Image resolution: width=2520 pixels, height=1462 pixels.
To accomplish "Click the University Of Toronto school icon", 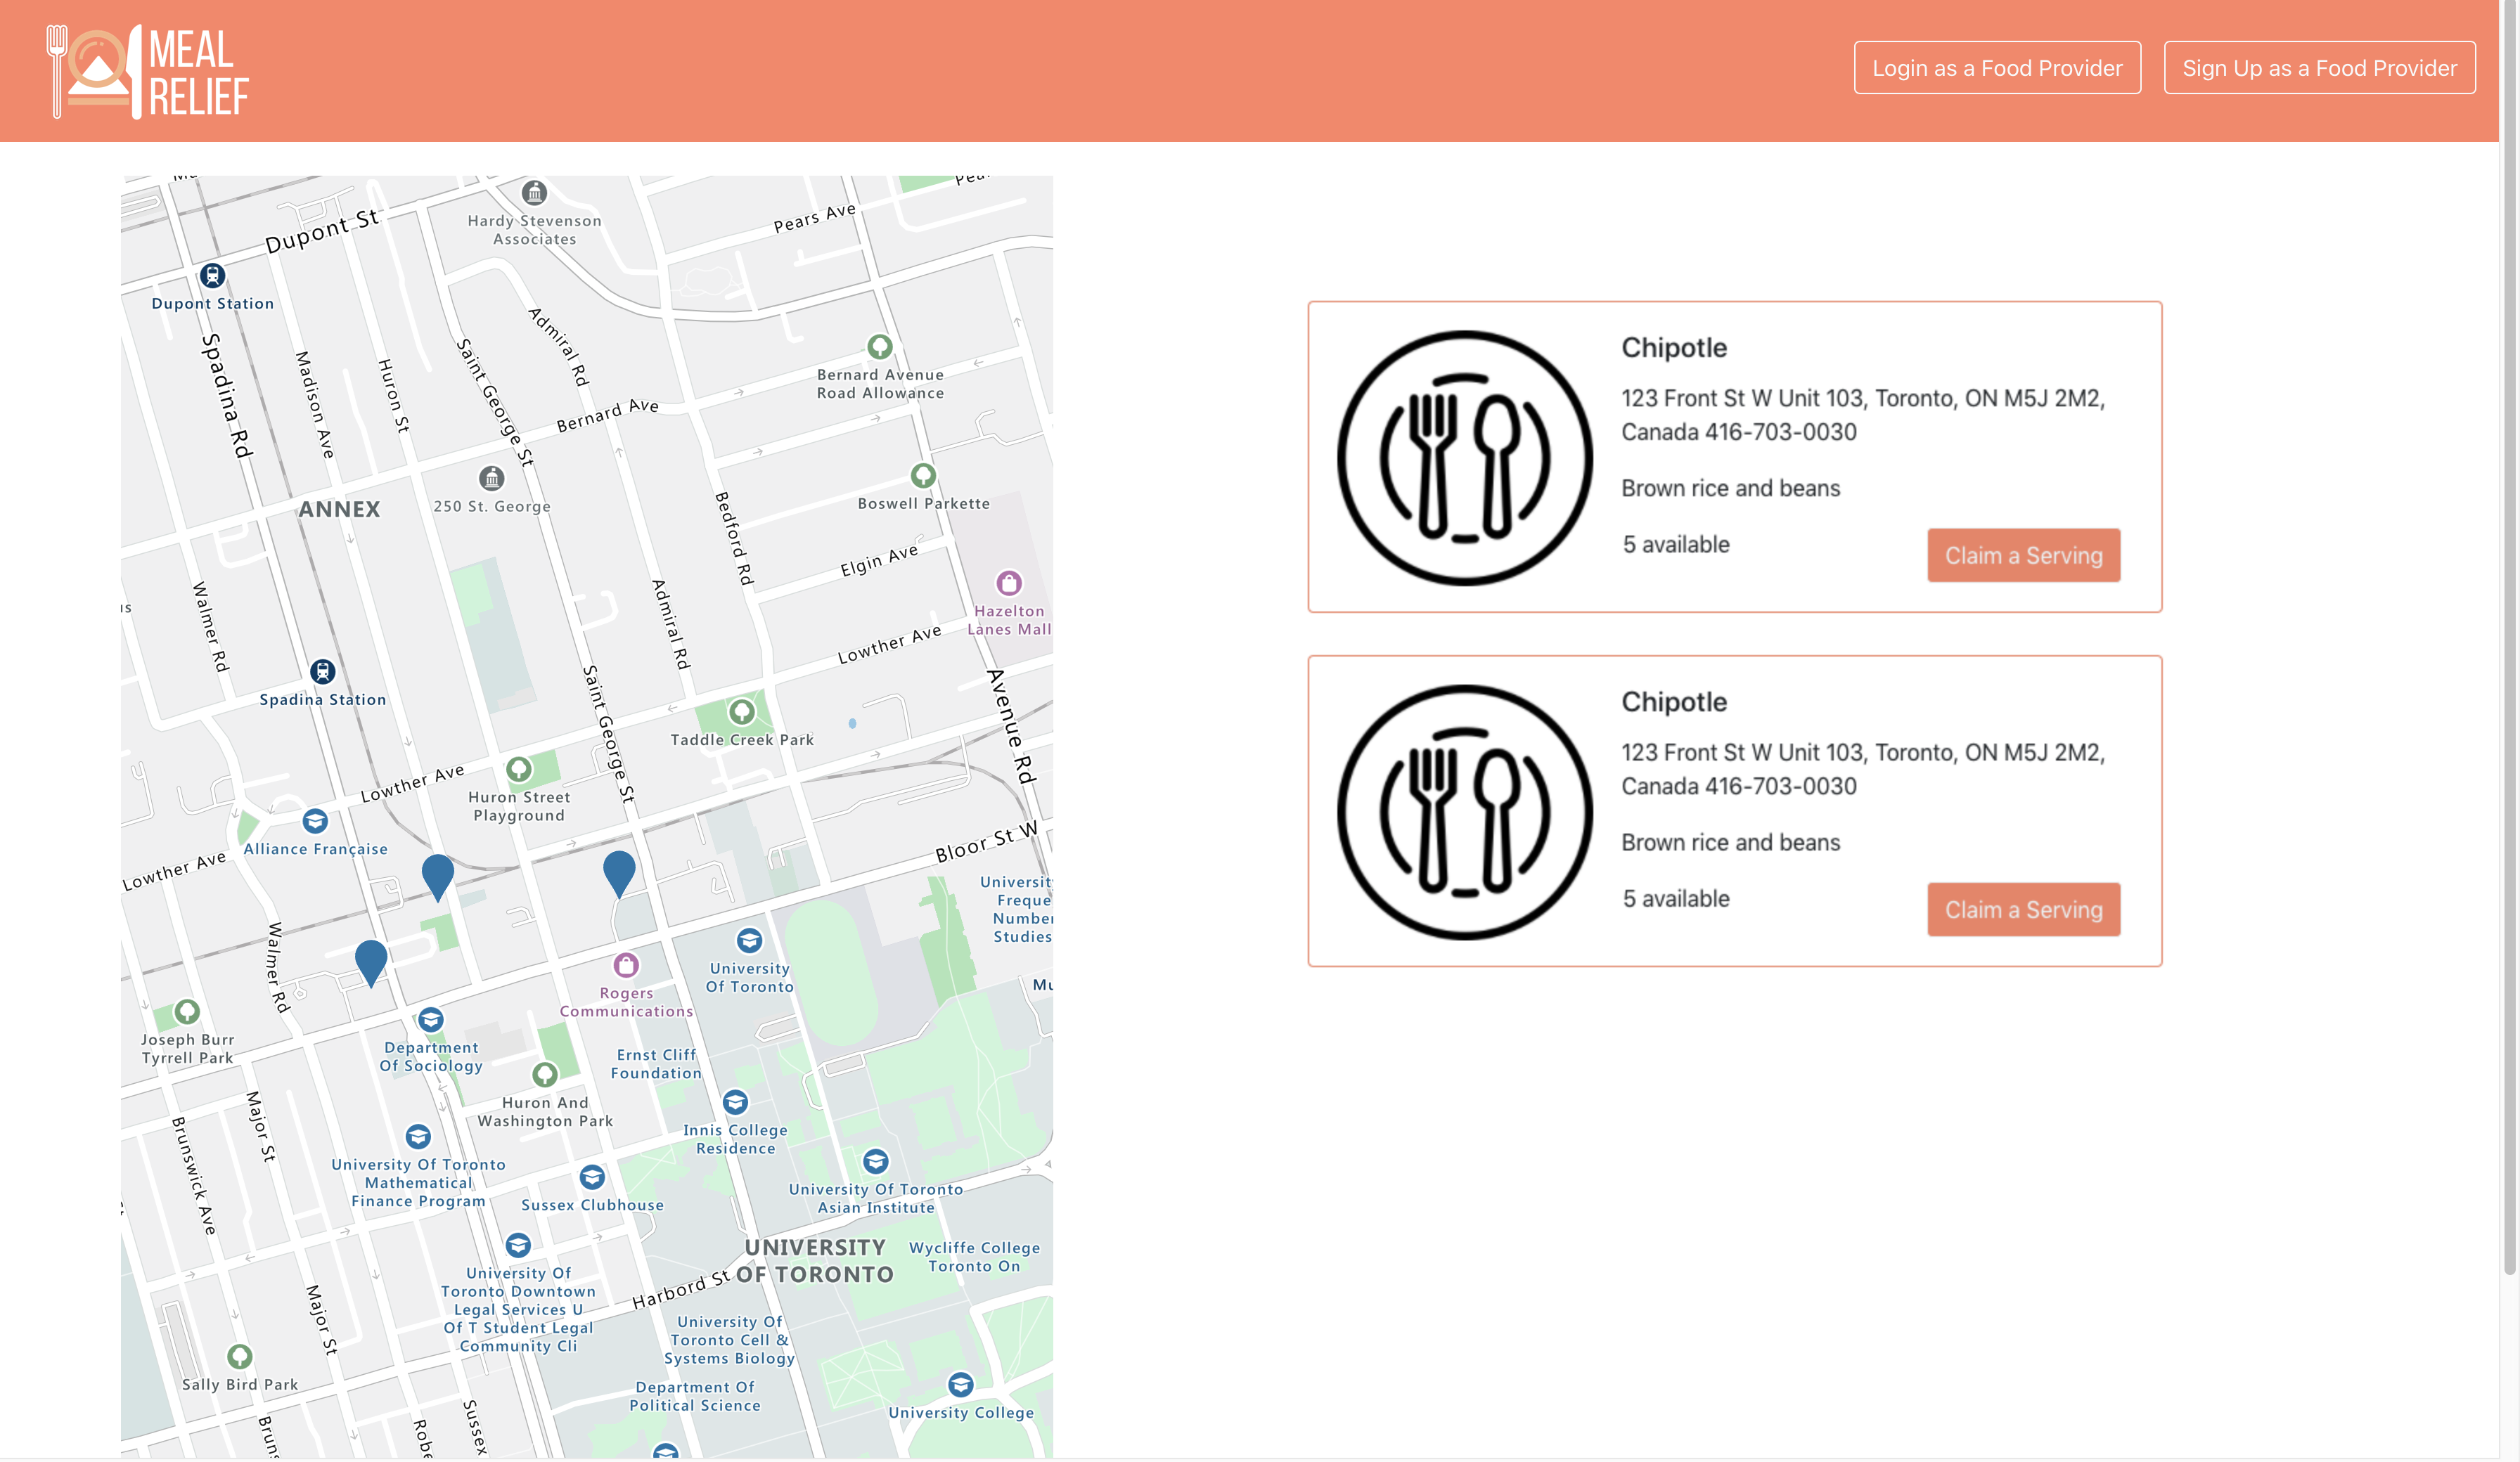I will coord(749,940).
